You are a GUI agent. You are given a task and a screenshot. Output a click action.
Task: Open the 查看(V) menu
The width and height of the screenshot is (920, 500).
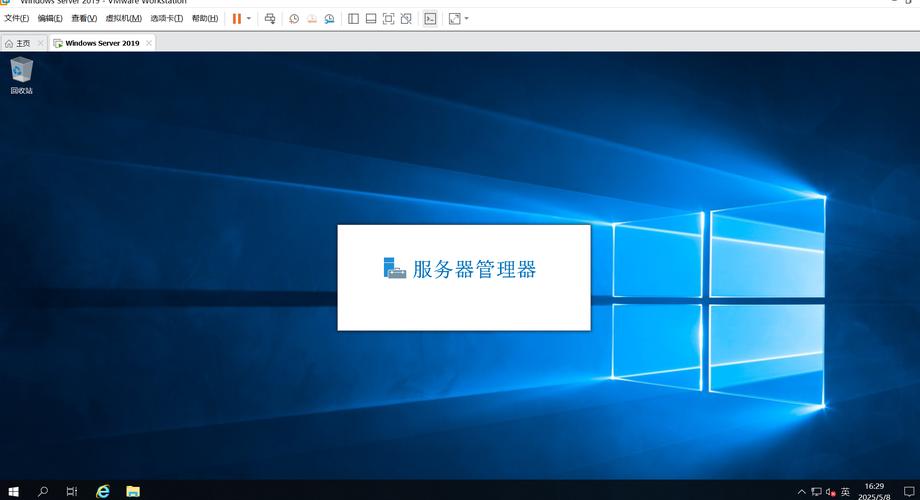point(84,19)
